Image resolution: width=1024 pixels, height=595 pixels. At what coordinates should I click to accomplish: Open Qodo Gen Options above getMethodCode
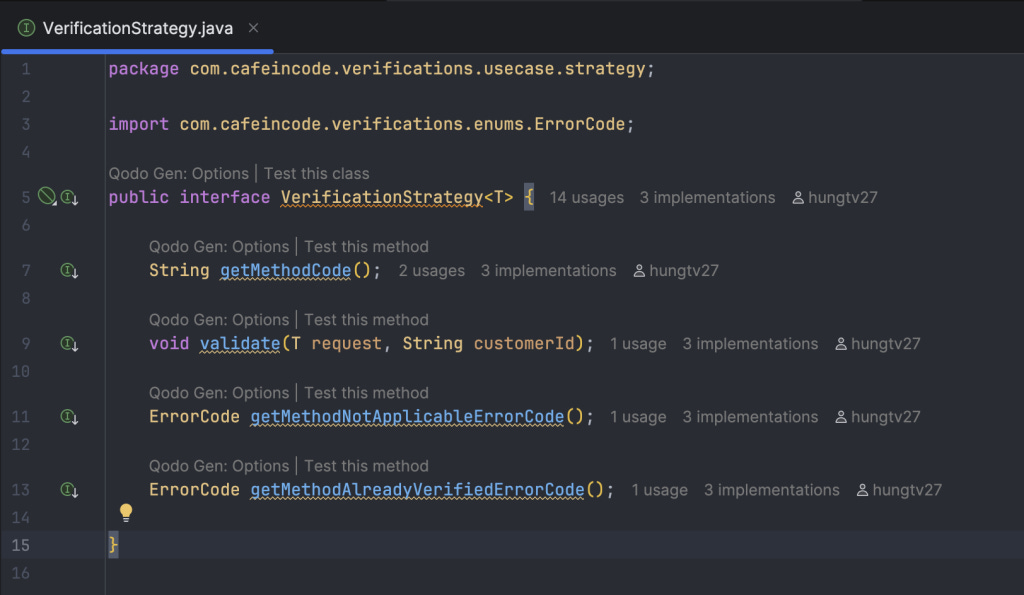tap(219, 247)
